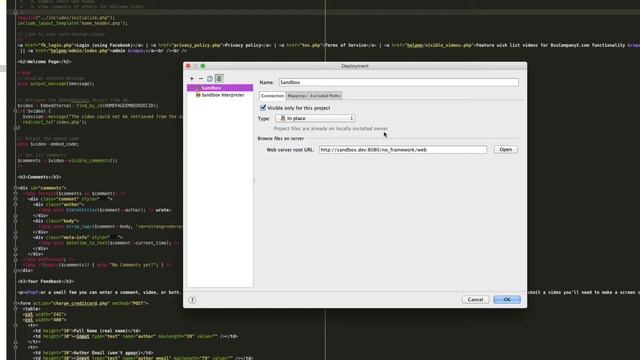
Task: Click the 'Project files are already on locally installed server' note
Action: pyautogui.click(x=331, y=129)
